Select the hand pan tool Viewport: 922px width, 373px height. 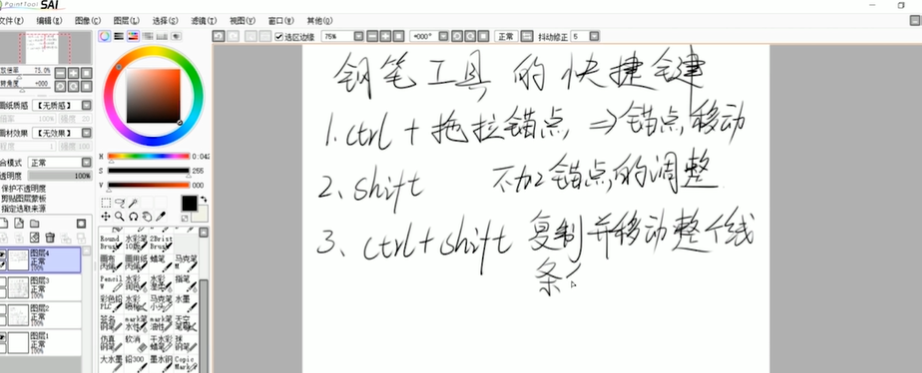click(x=147, y=217)
